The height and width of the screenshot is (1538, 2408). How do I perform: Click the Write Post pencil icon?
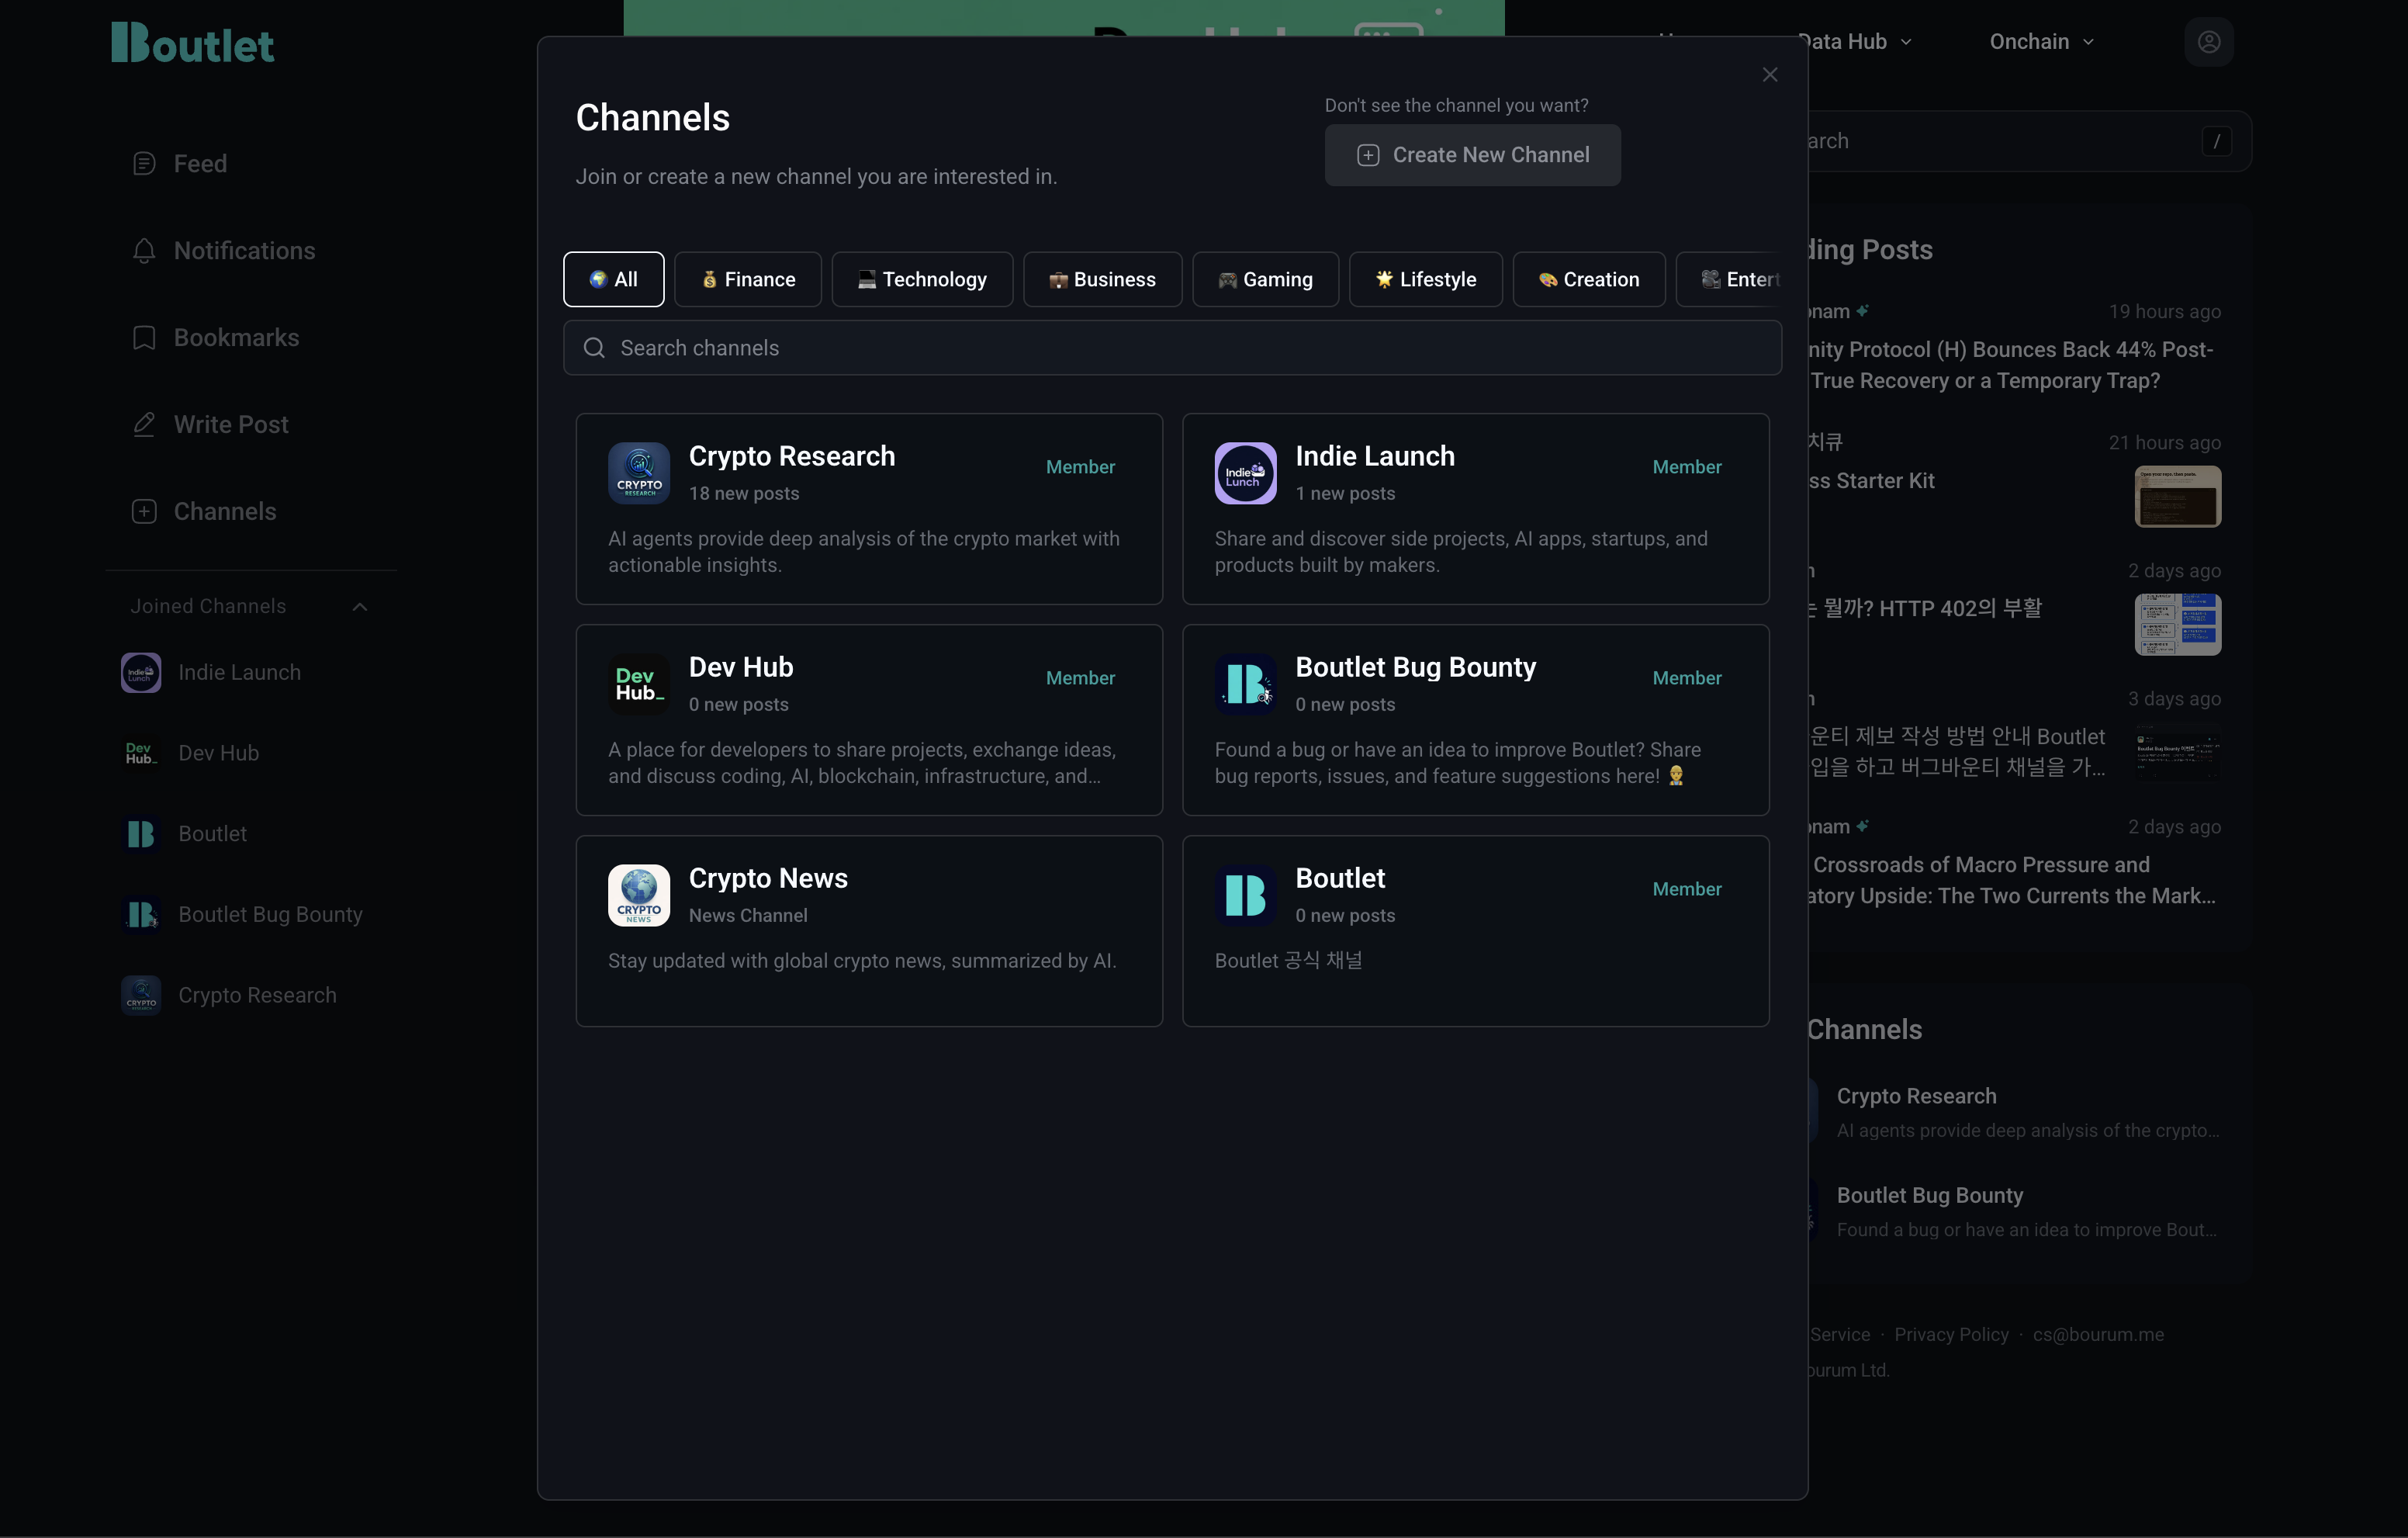pos(144,425)
